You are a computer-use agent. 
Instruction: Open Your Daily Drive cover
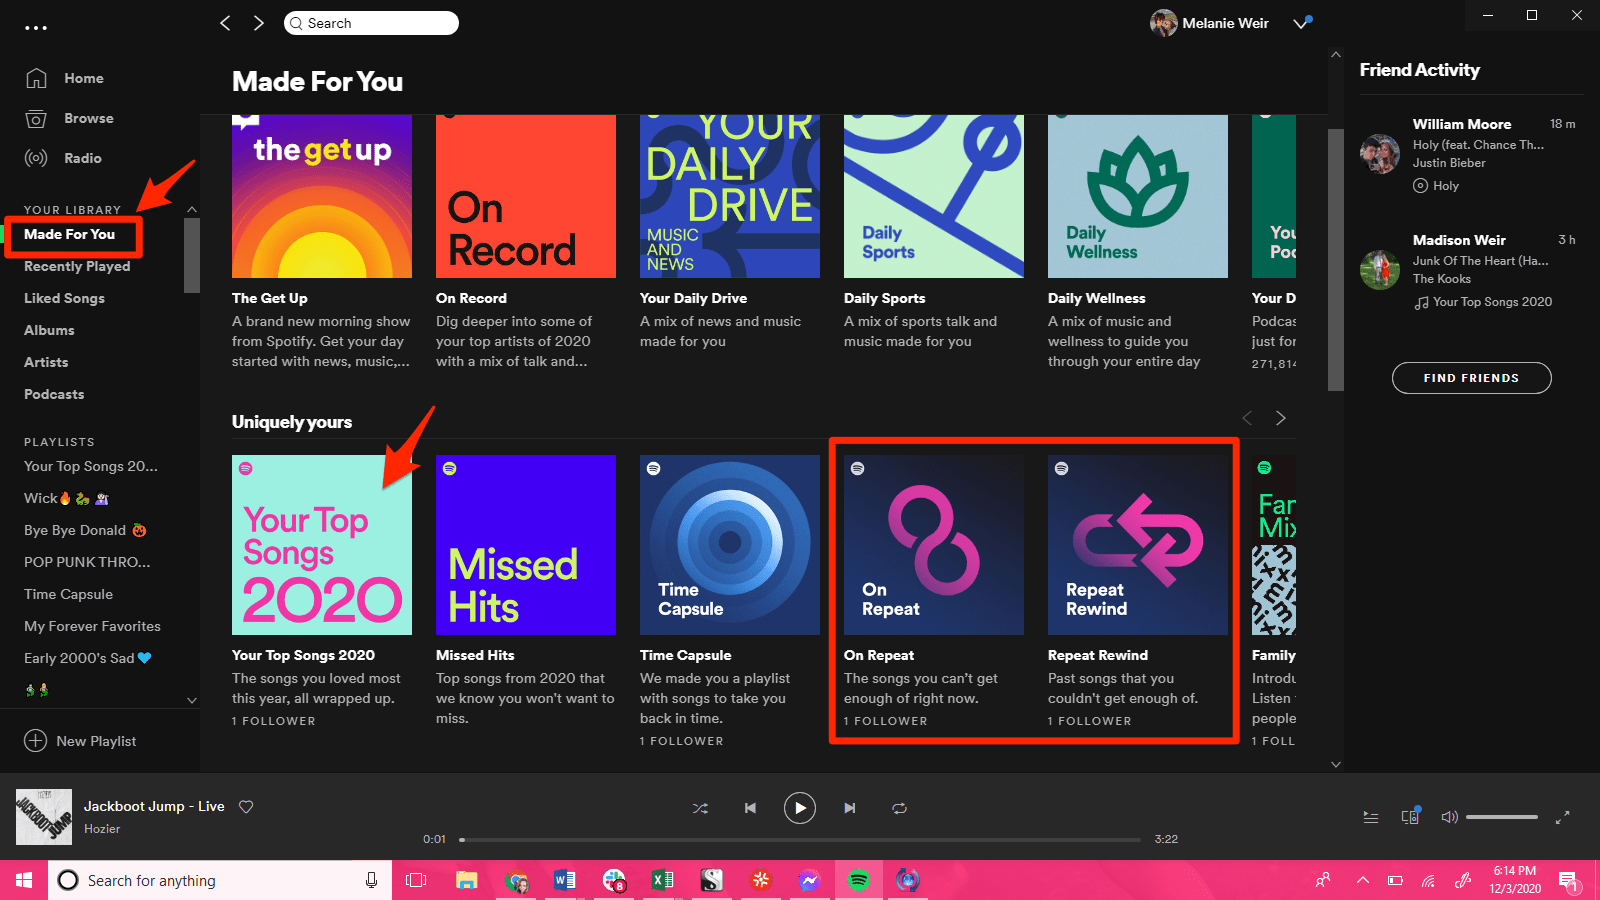coord(730,196)
